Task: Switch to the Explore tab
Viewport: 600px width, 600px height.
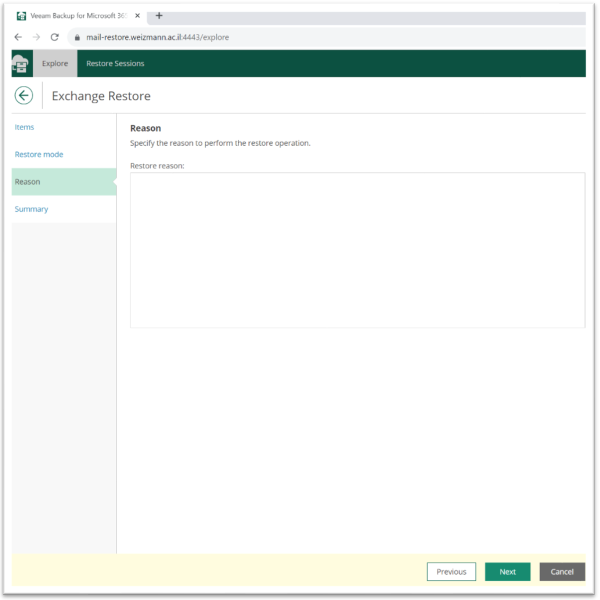Action: [x=55, y=63]
